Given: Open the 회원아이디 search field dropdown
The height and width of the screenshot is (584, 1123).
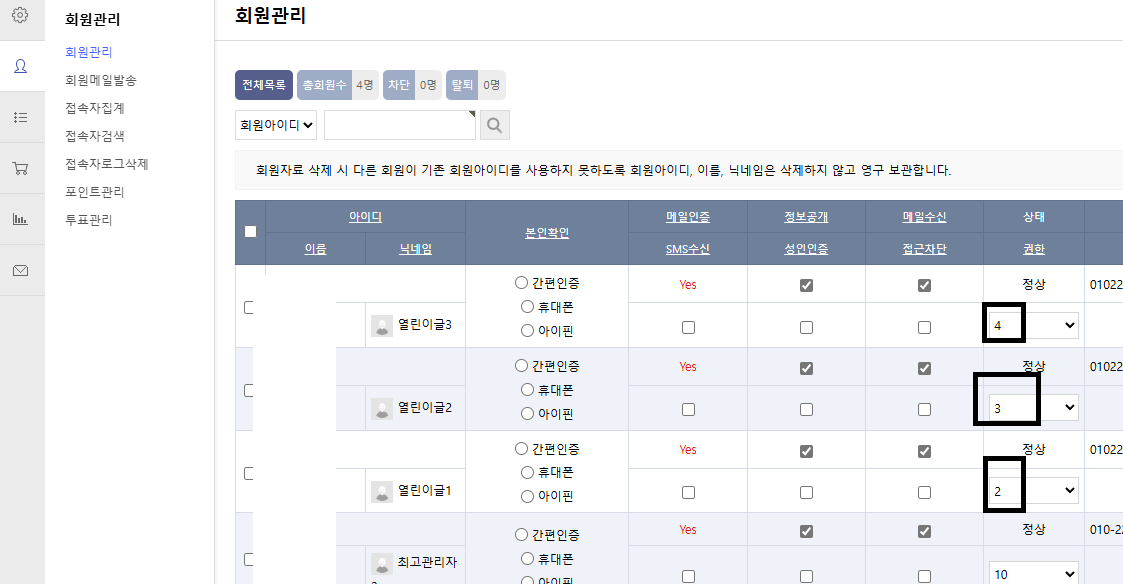Looking at the screenshot, I should point(276,125).
